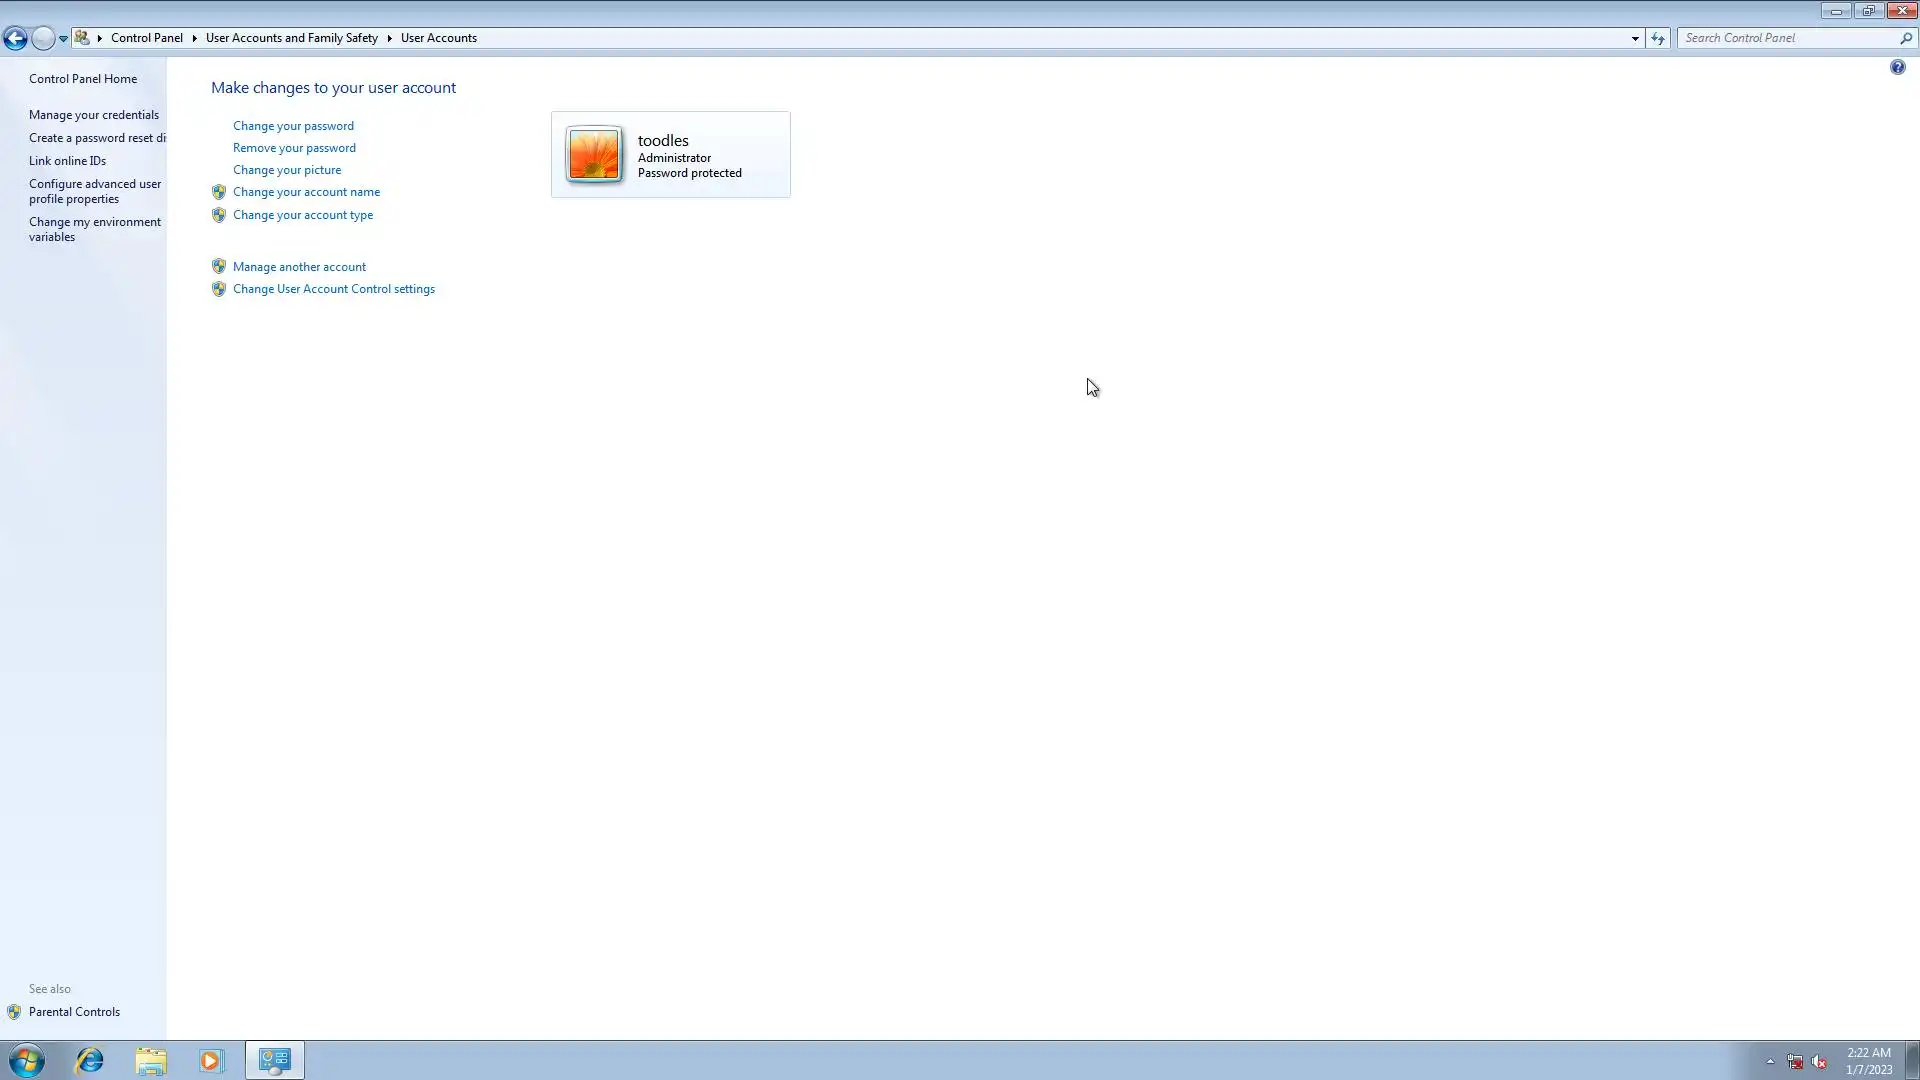Expand the address bar history dropdown
This screenshot has height=1080, width=1920.
coord(1635,38)
